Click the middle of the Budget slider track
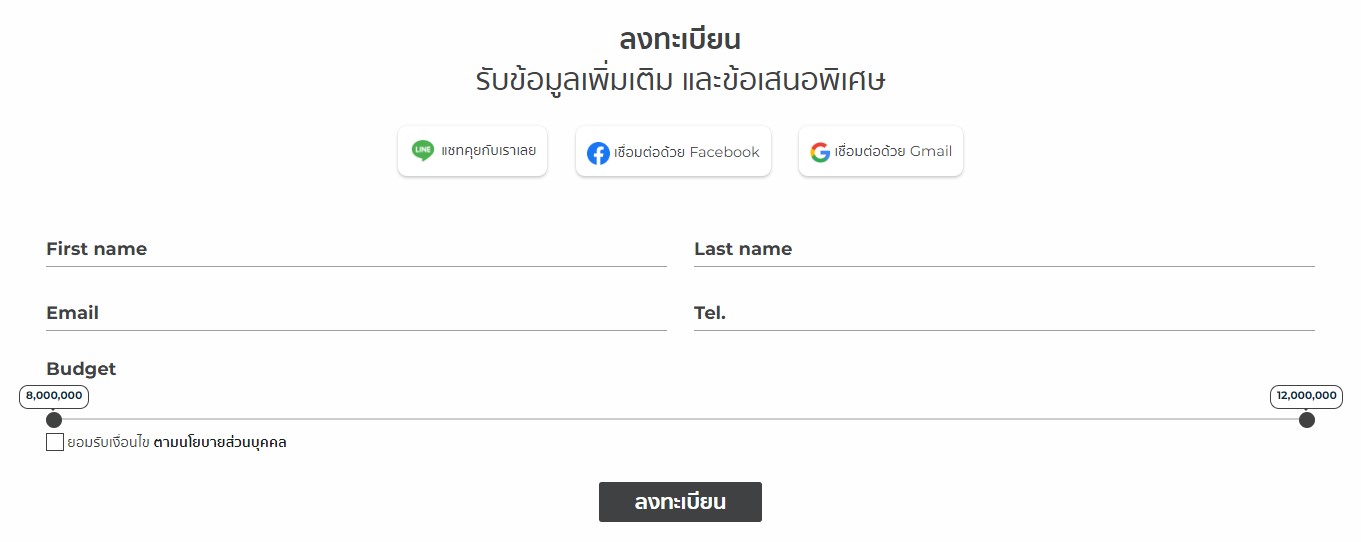This screenshot has width=1361, height=542. point(680,419)
